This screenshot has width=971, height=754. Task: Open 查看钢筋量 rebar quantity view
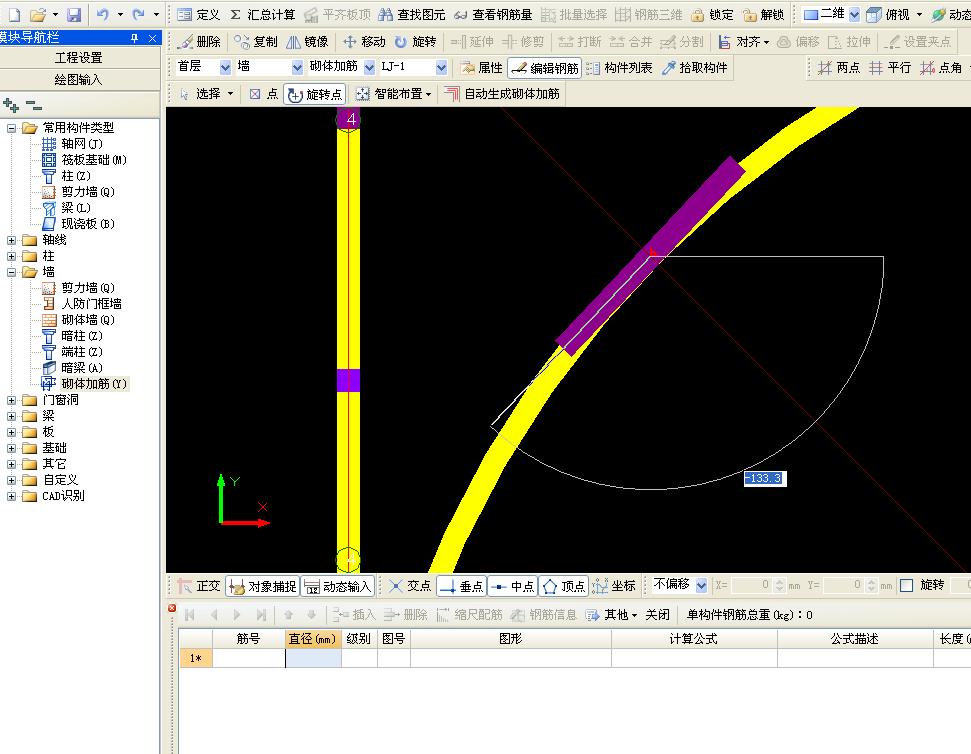493,14
